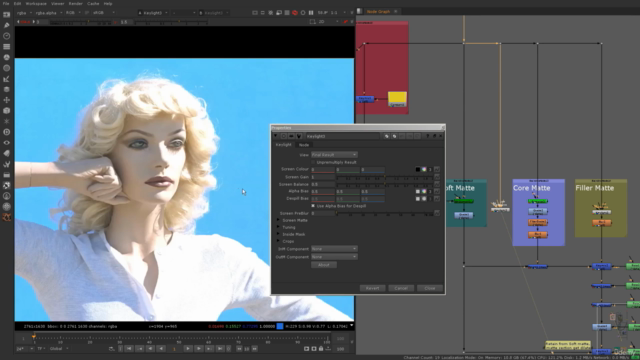Click the Core Matte backdrop title

531,188
